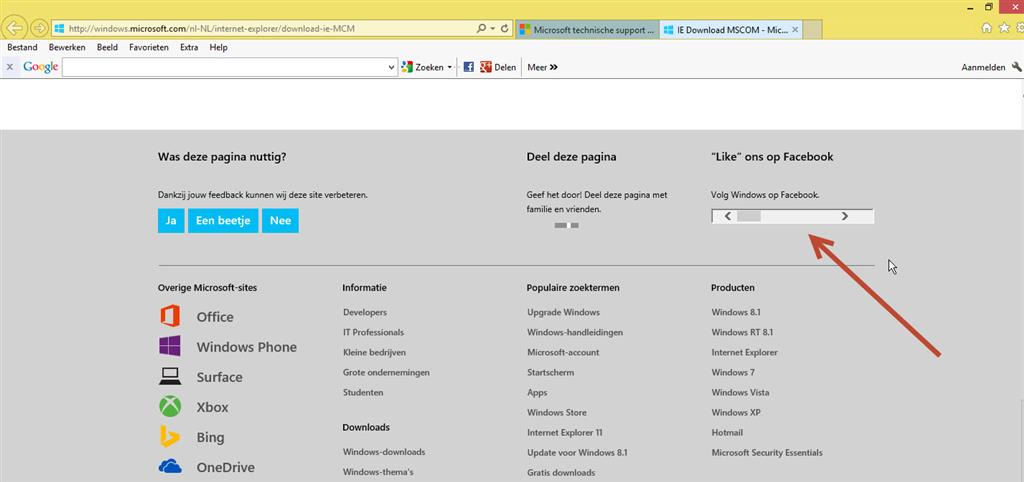This screenshot has height=482, width=1024.
Task: Click the Facebook widget right scroll arrow
Action: click(844, 216)
